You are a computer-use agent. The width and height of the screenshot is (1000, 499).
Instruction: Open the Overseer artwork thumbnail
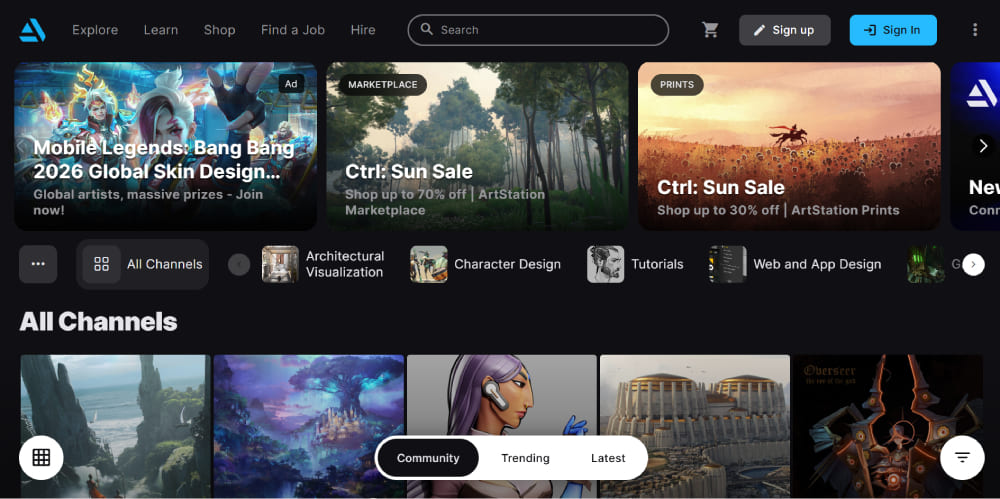tap(888, 426)
